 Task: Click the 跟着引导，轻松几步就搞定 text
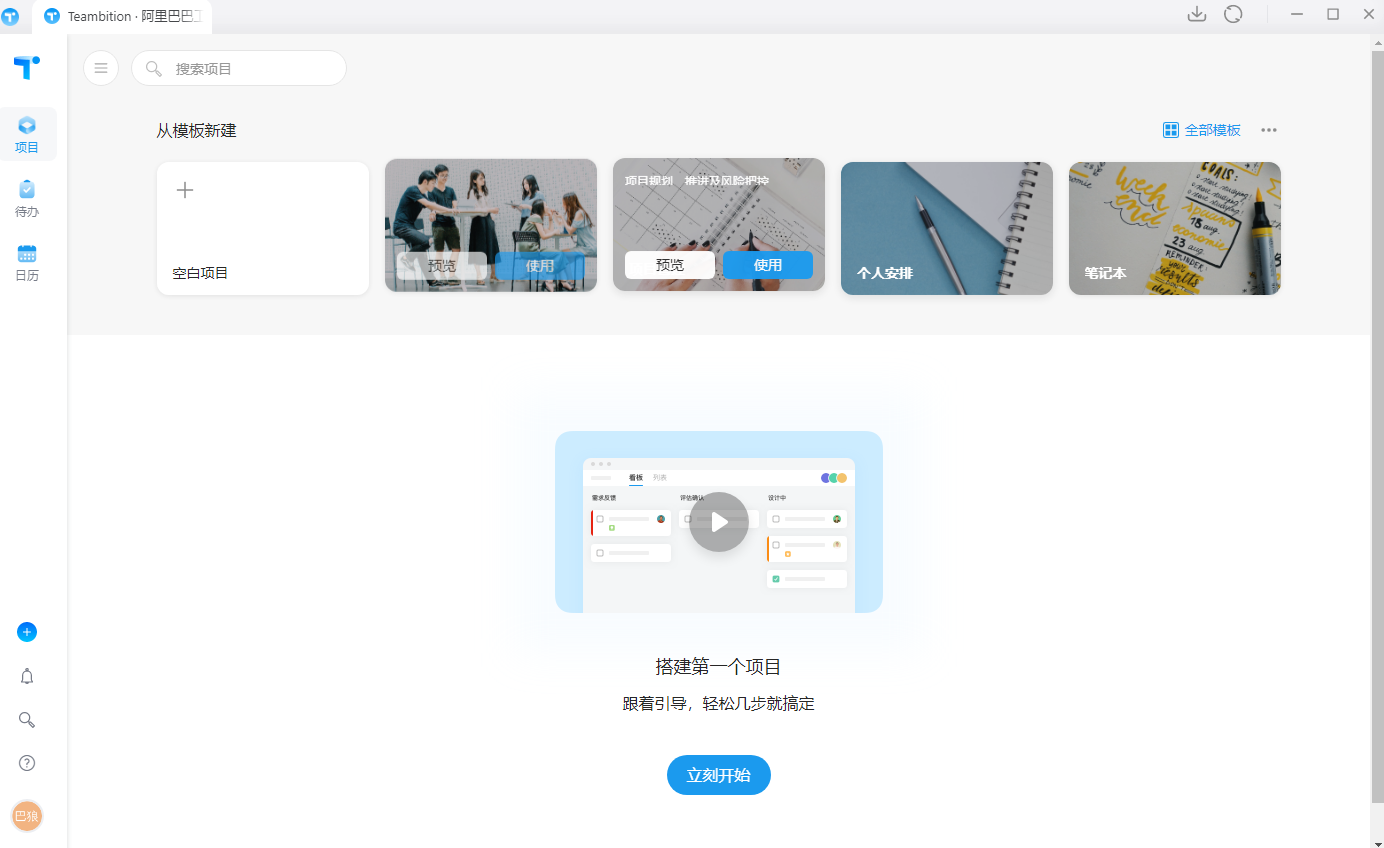click(719, 704)
